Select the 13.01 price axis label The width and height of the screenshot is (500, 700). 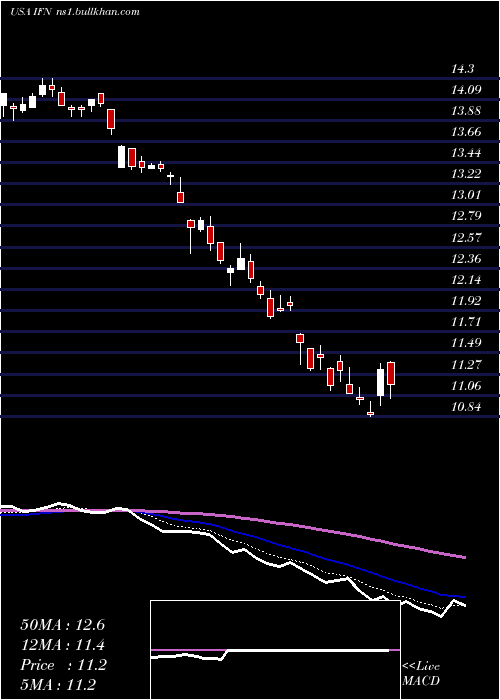coord(466,195)
